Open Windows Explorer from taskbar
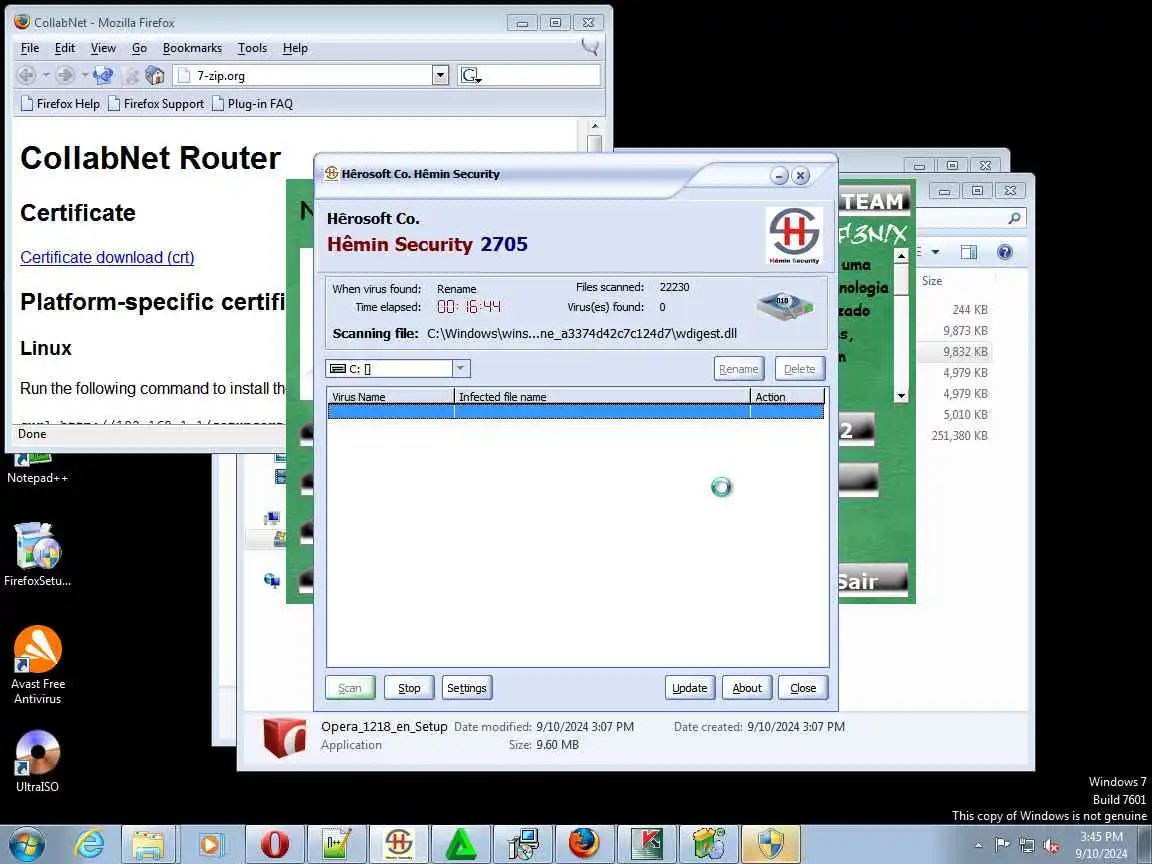 (x=149, y=844)
